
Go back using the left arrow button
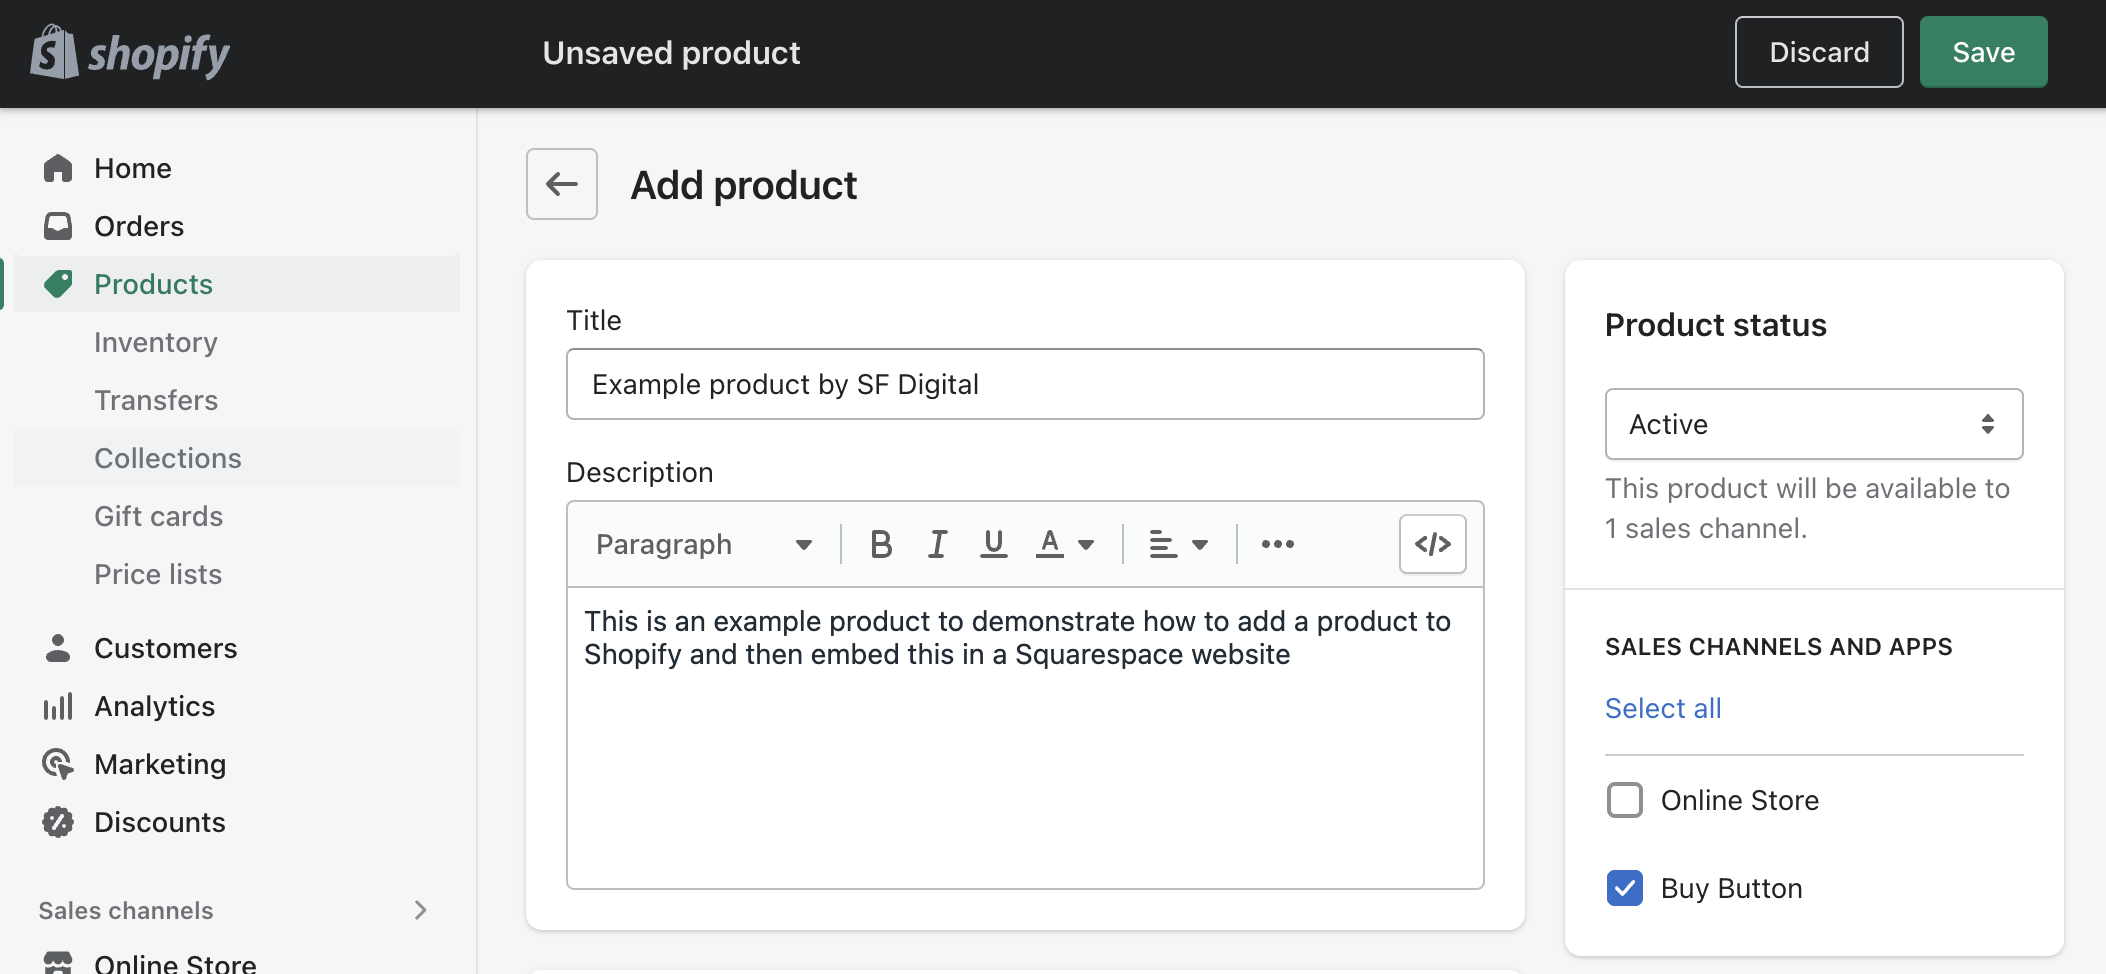pos(562,184)
